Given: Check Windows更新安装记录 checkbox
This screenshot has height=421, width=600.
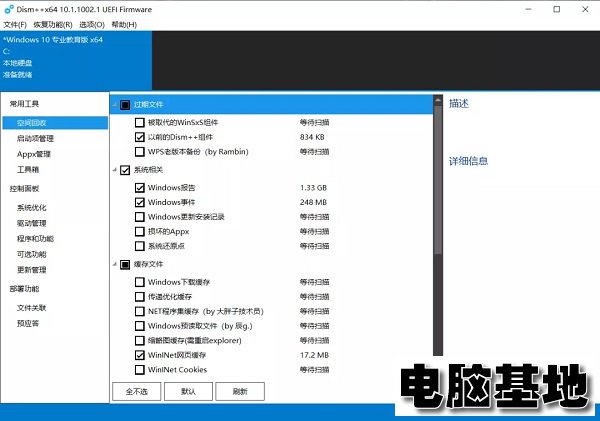Looking at the screenshot, I should coord(140,217).
